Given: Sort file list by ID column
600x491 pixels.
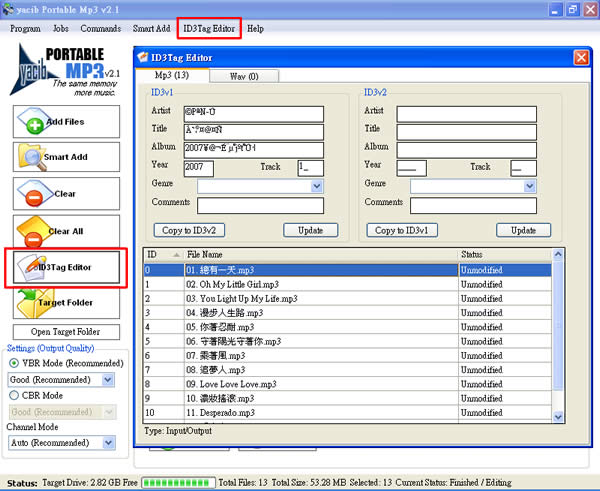Looking at the screenshot, I should click(164, 254).
